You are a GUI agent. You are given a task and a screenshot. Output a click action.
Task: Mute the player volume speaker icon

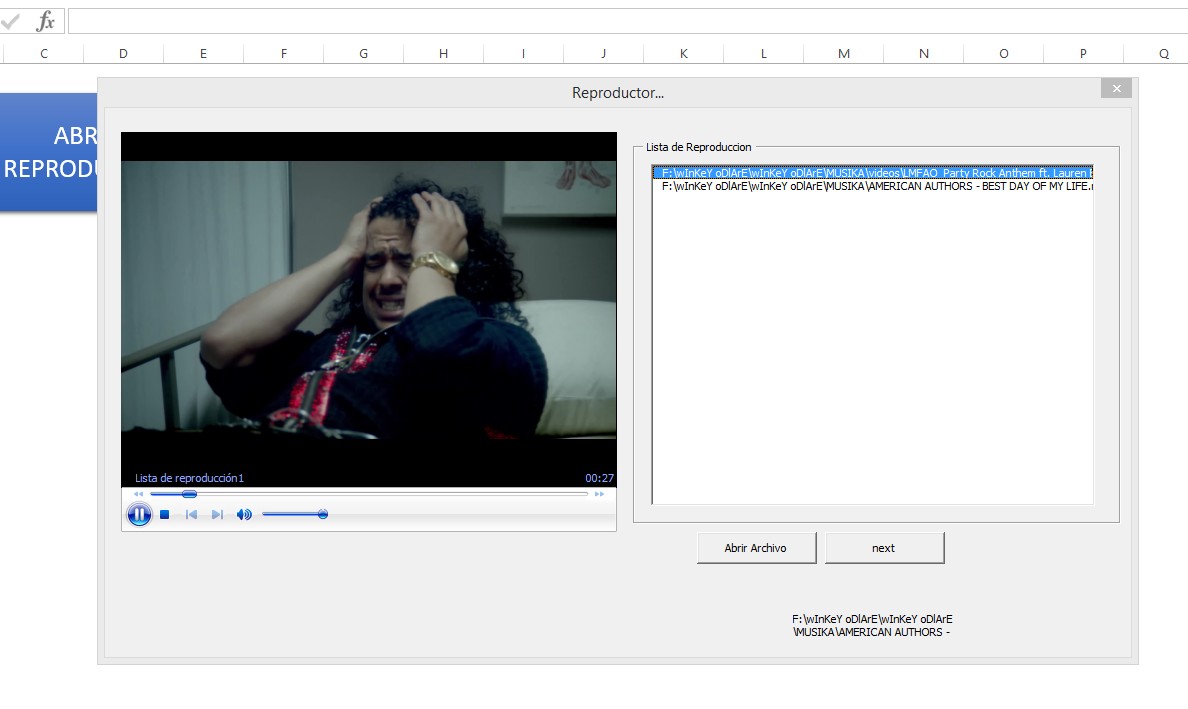[x=244, y=515]
